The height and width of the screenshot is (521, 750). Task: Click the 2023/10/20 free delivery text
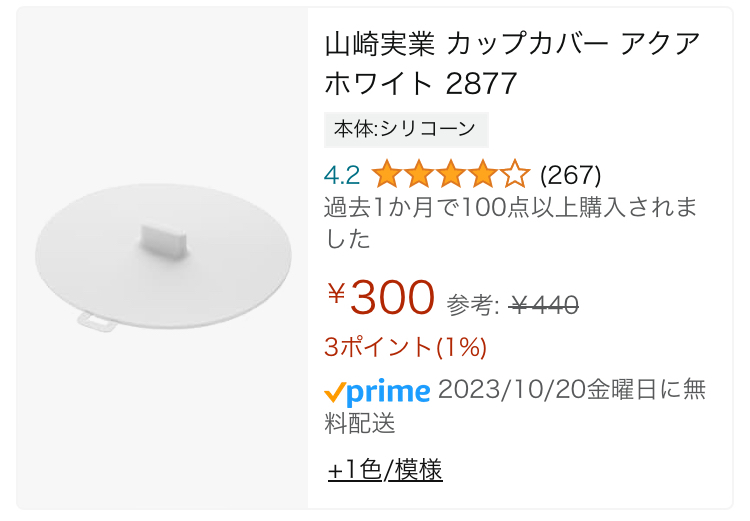(x=571, y=390)
